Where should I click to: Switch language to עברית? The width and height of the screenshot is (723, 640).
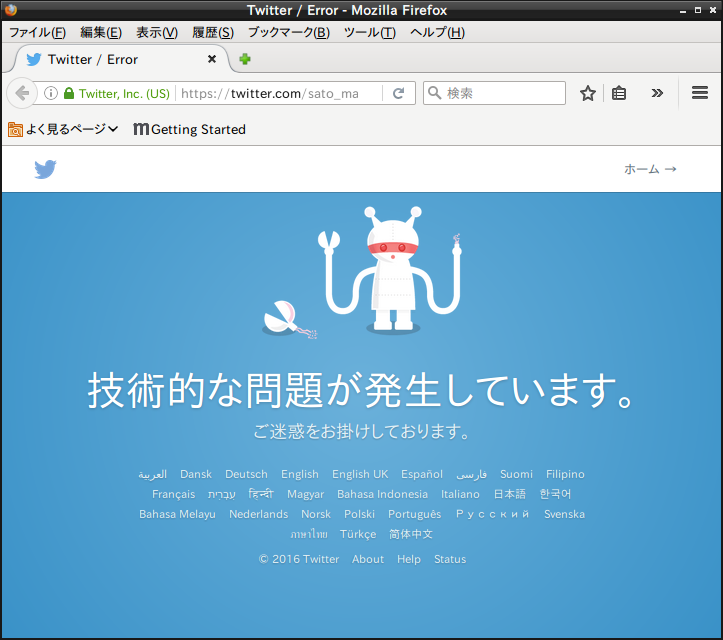[222, 494]
